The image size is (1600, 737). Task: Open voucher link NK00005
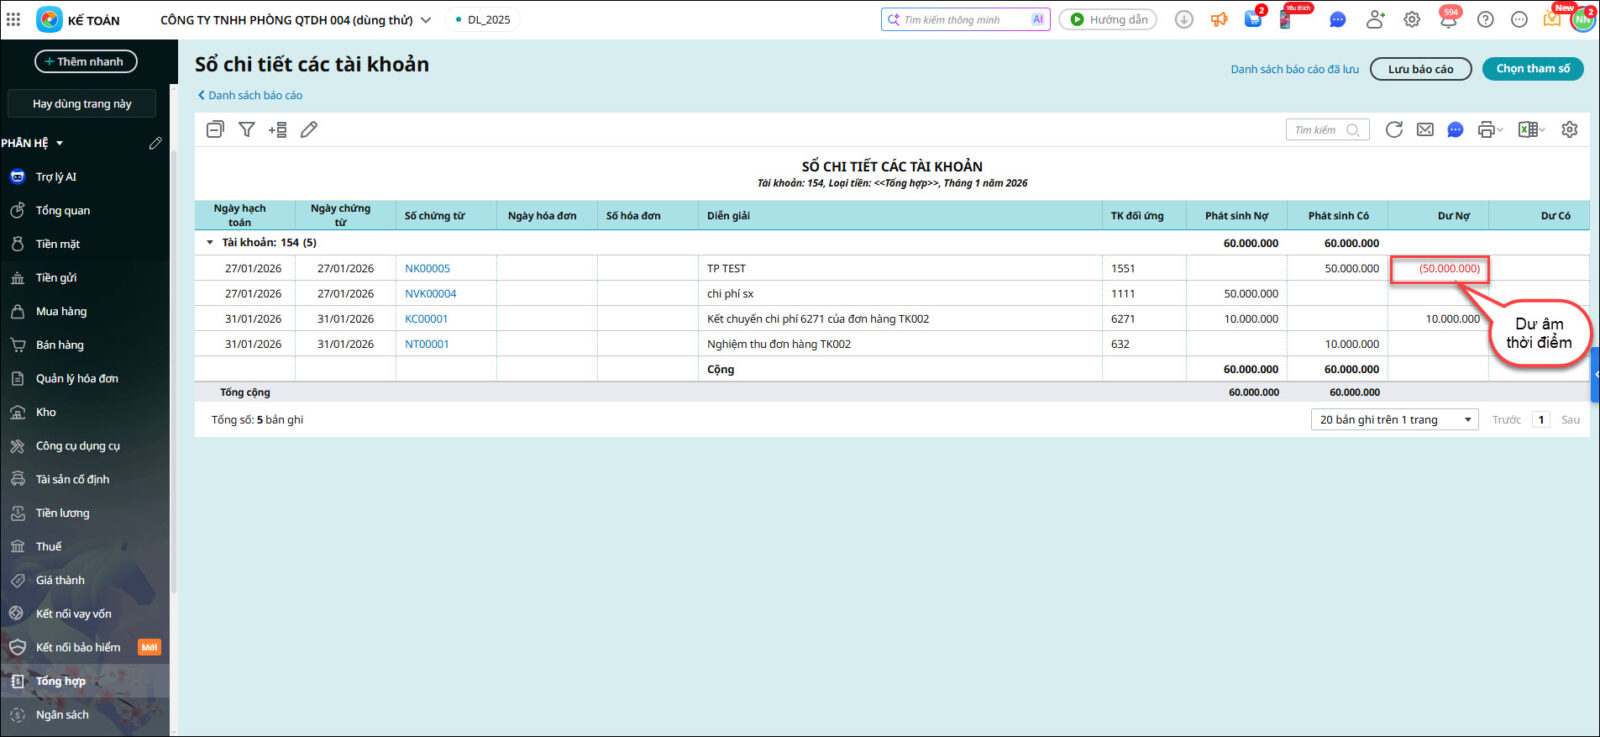coord(427,269)
